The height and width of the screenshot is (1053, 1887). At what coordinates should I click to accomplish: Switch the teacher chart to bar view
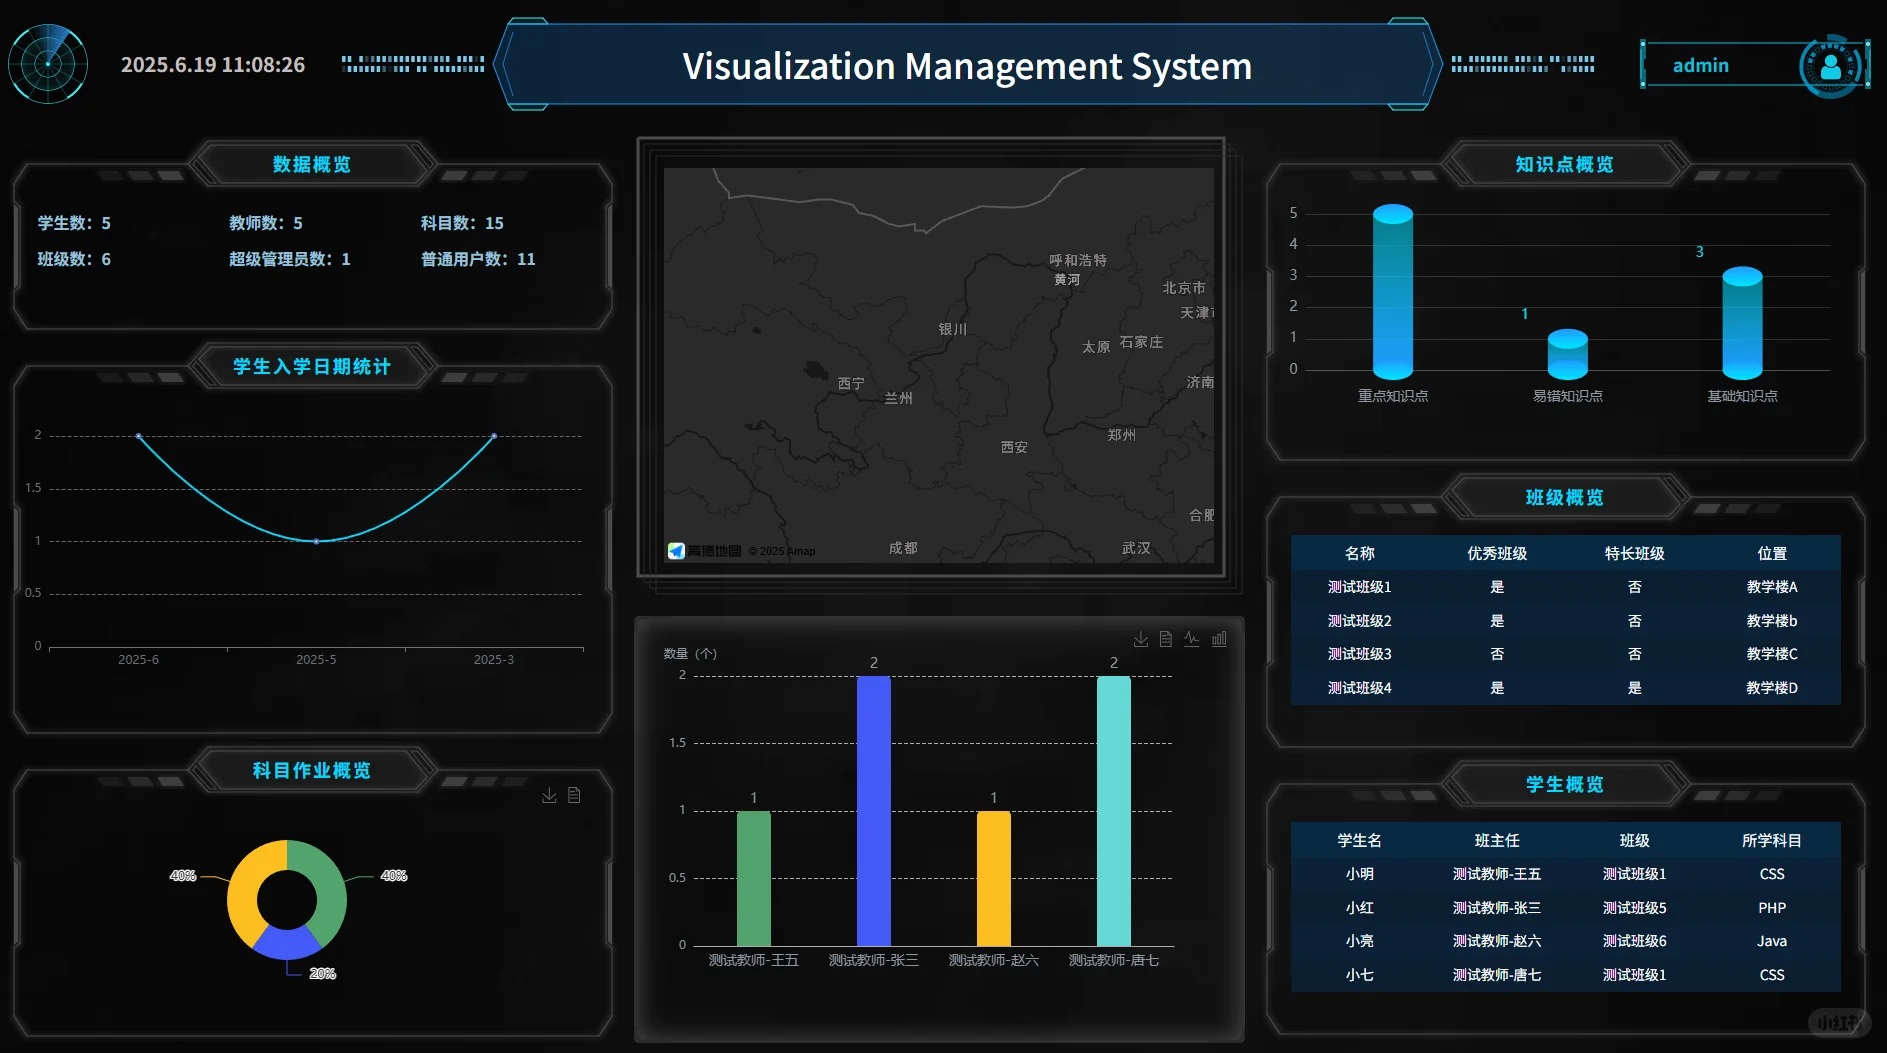coord(1219,639)
